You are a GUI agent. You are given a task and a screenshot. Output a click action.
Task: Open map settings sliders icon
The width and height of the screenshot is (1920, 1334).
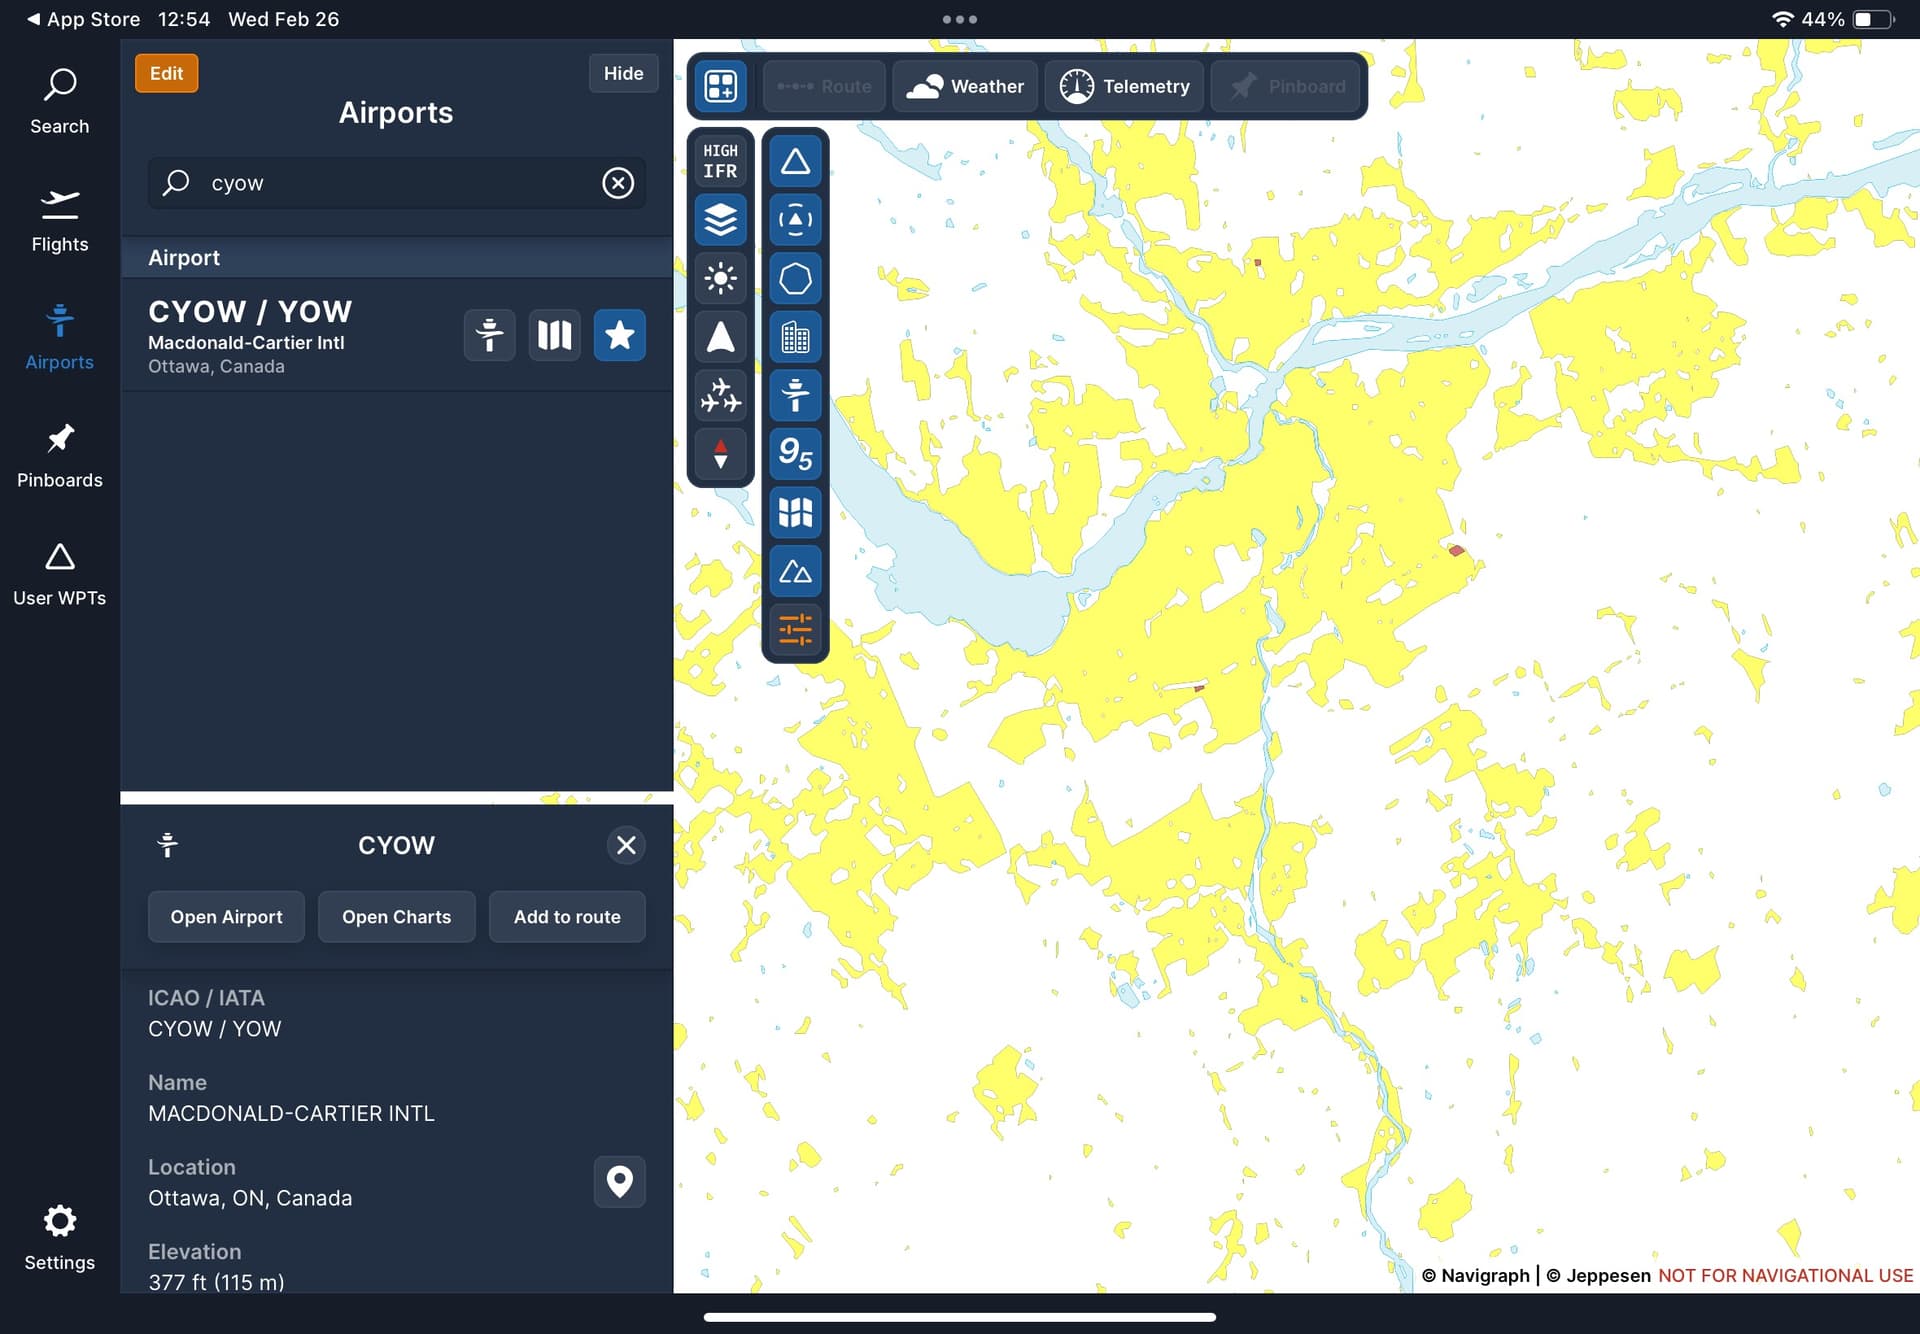point(795,630)
